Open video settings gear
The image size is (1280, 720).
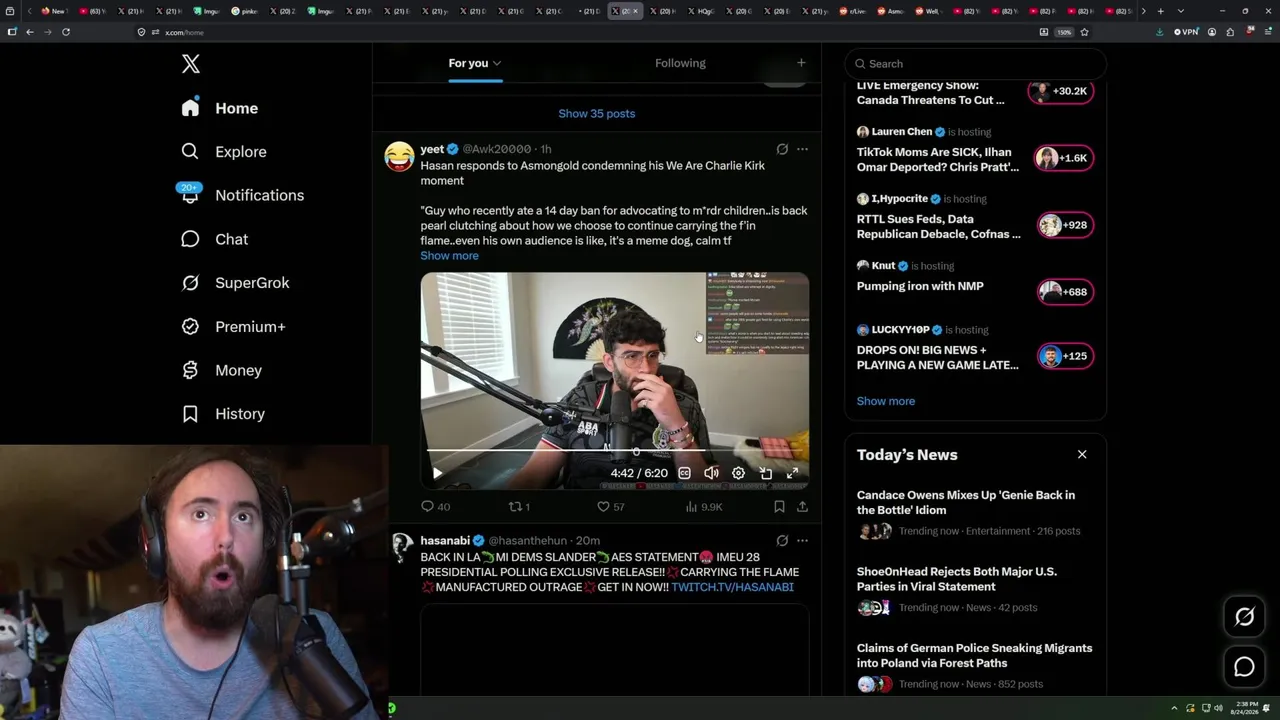[738, 473]
